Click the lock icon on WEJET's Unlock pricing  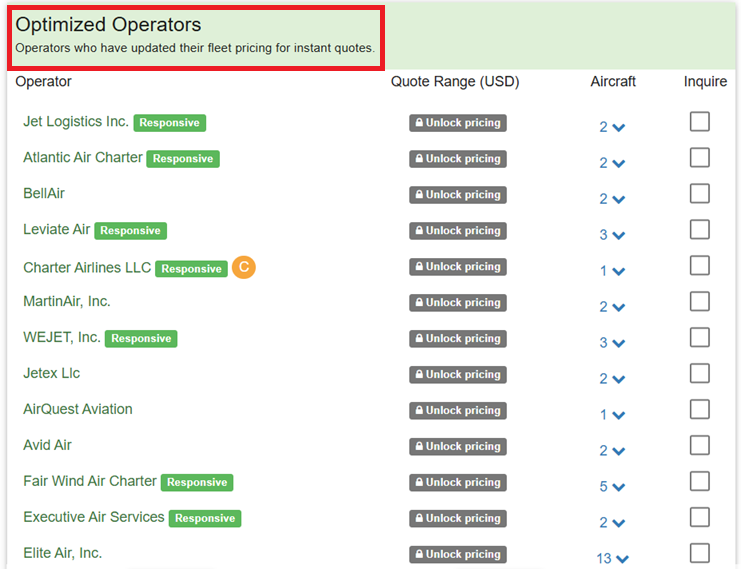tap(418, 339)
